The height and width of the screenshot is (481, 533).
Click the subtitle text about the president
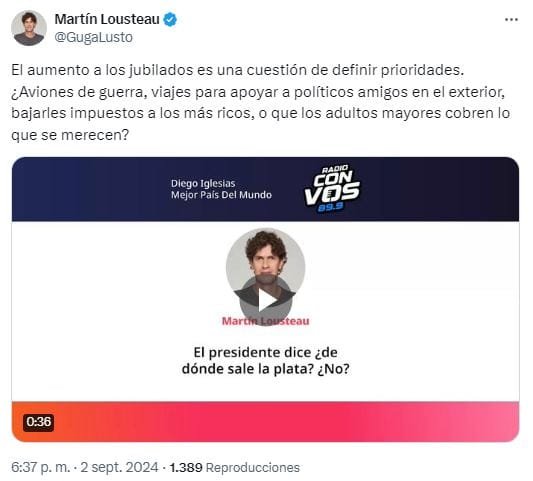click(265, 361)
